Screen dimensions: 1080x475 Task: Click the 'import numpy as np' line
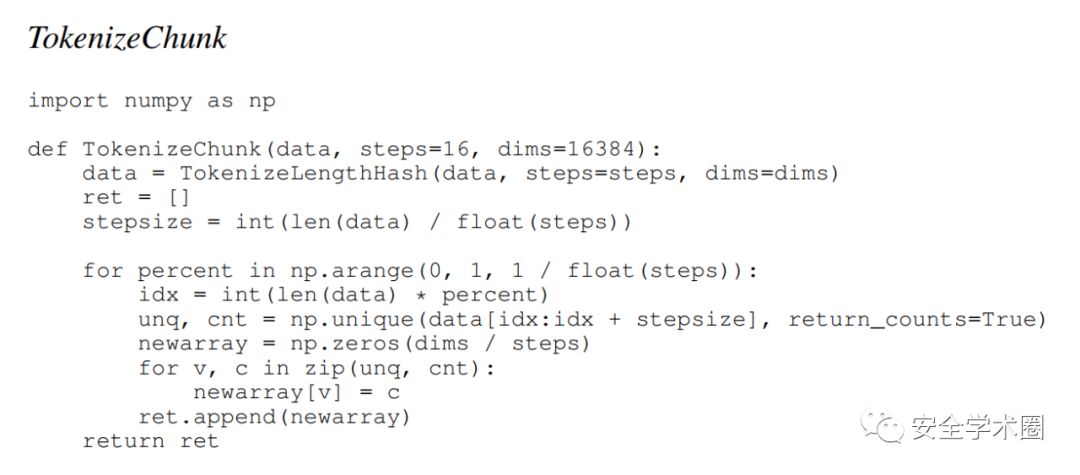tap(152, 101)
